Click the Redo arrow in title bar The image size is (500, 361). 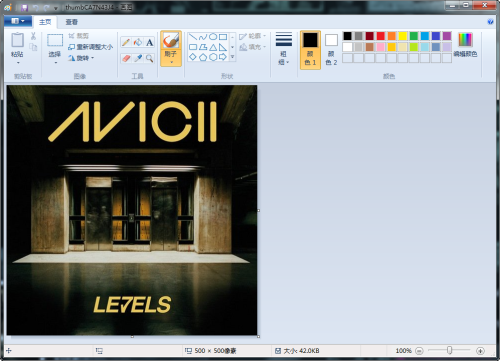pyautogui.click(x=46, y=7)
